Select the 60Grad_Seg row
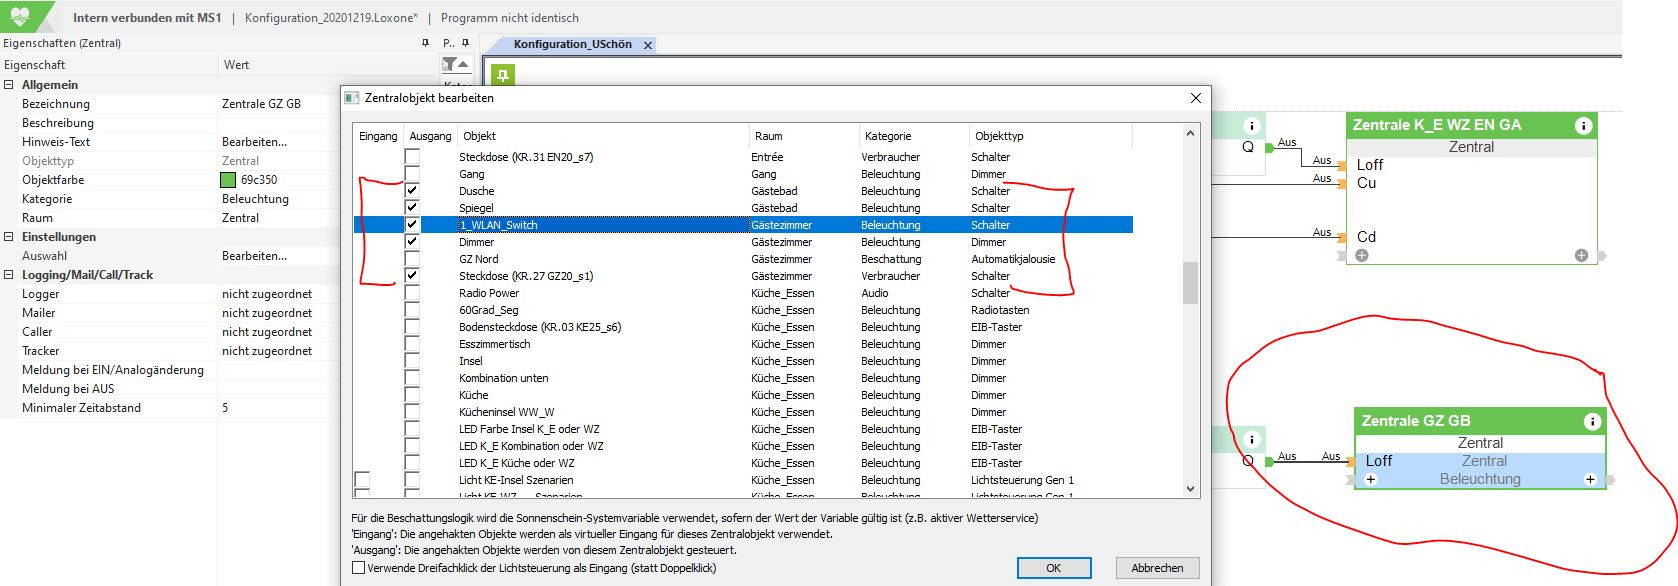The height and width of the screenshot is (586, 1678). point(743,310)
